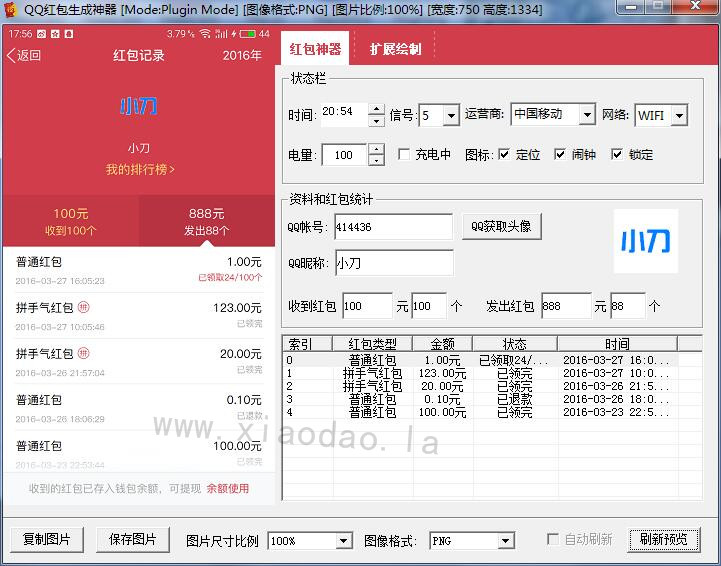Open the 图像格式 PNG dropdown
This screenshot has width=721, height=566.
(505, 541)
